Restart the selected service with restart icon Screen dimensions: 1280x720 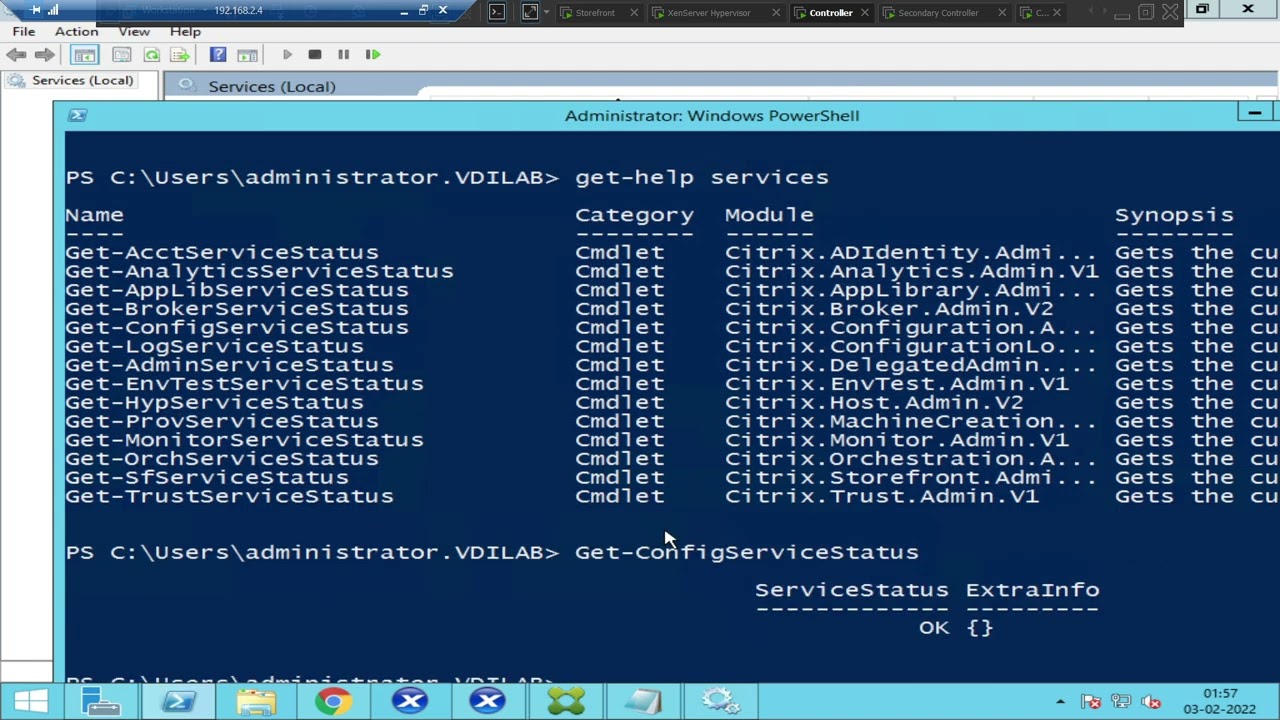[x=373, y=55]
